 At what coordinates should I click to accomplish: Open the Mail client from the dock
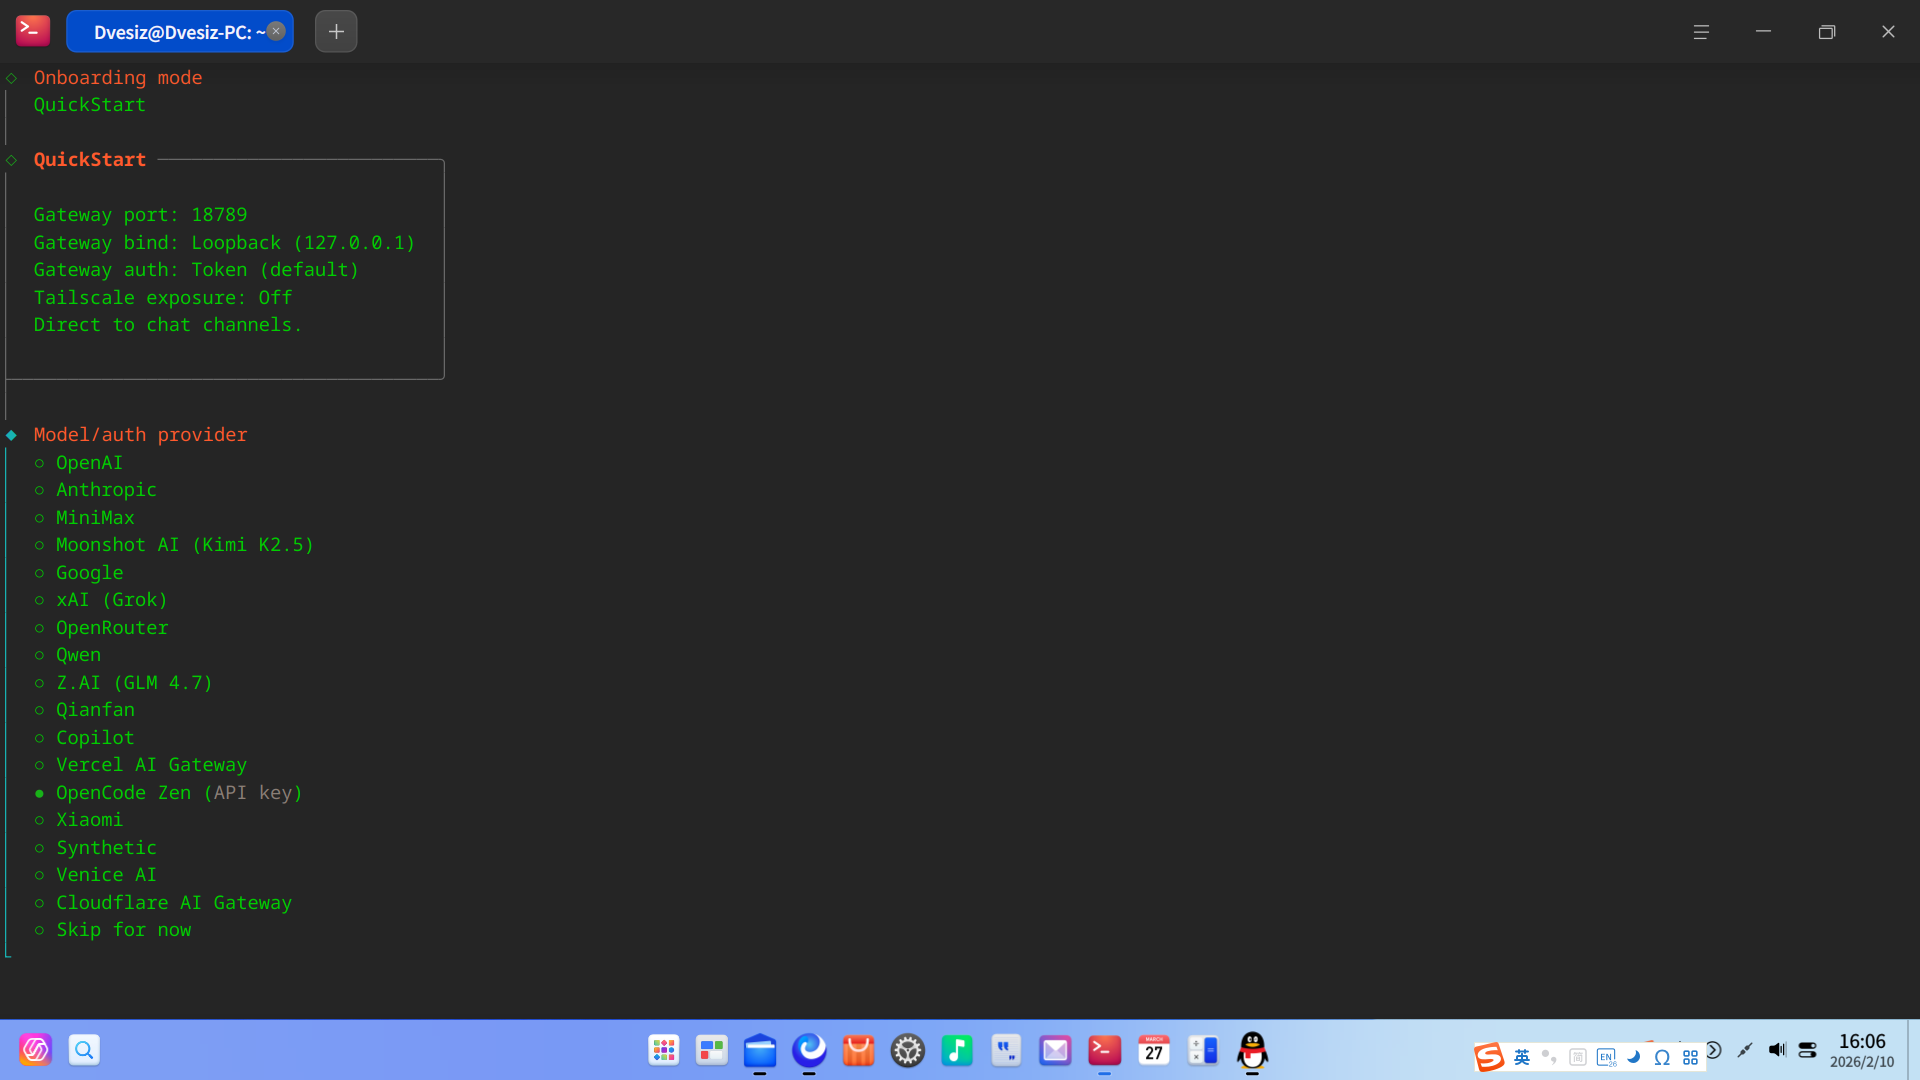(x=1055, y=1050)
